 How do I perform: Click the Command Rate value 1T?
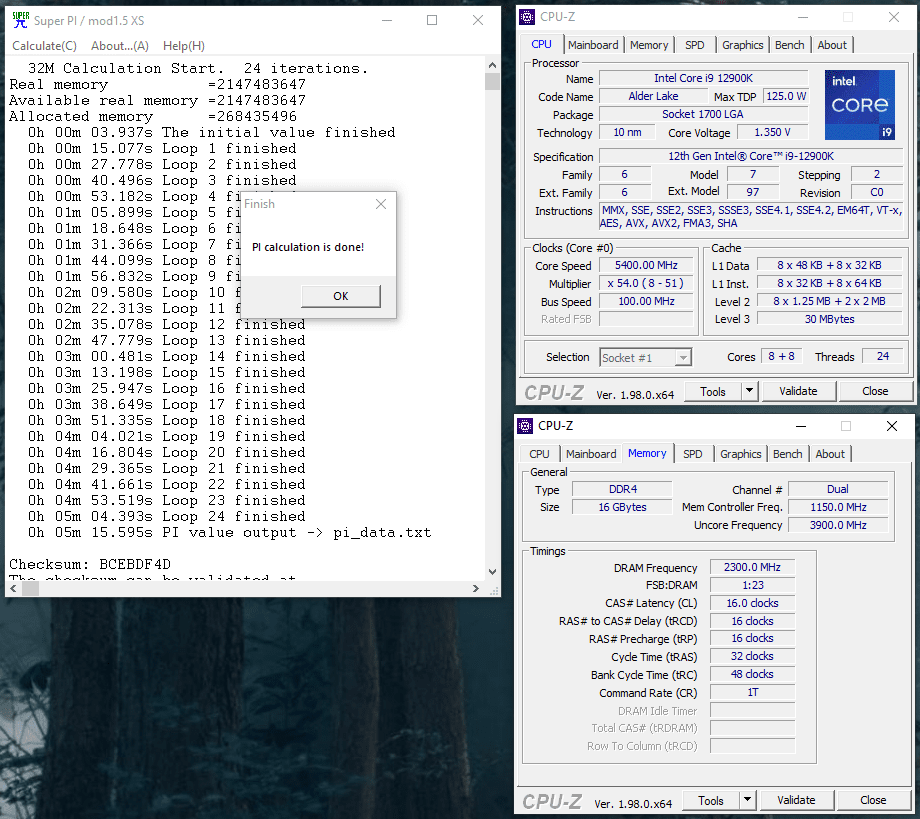point(752,693)
